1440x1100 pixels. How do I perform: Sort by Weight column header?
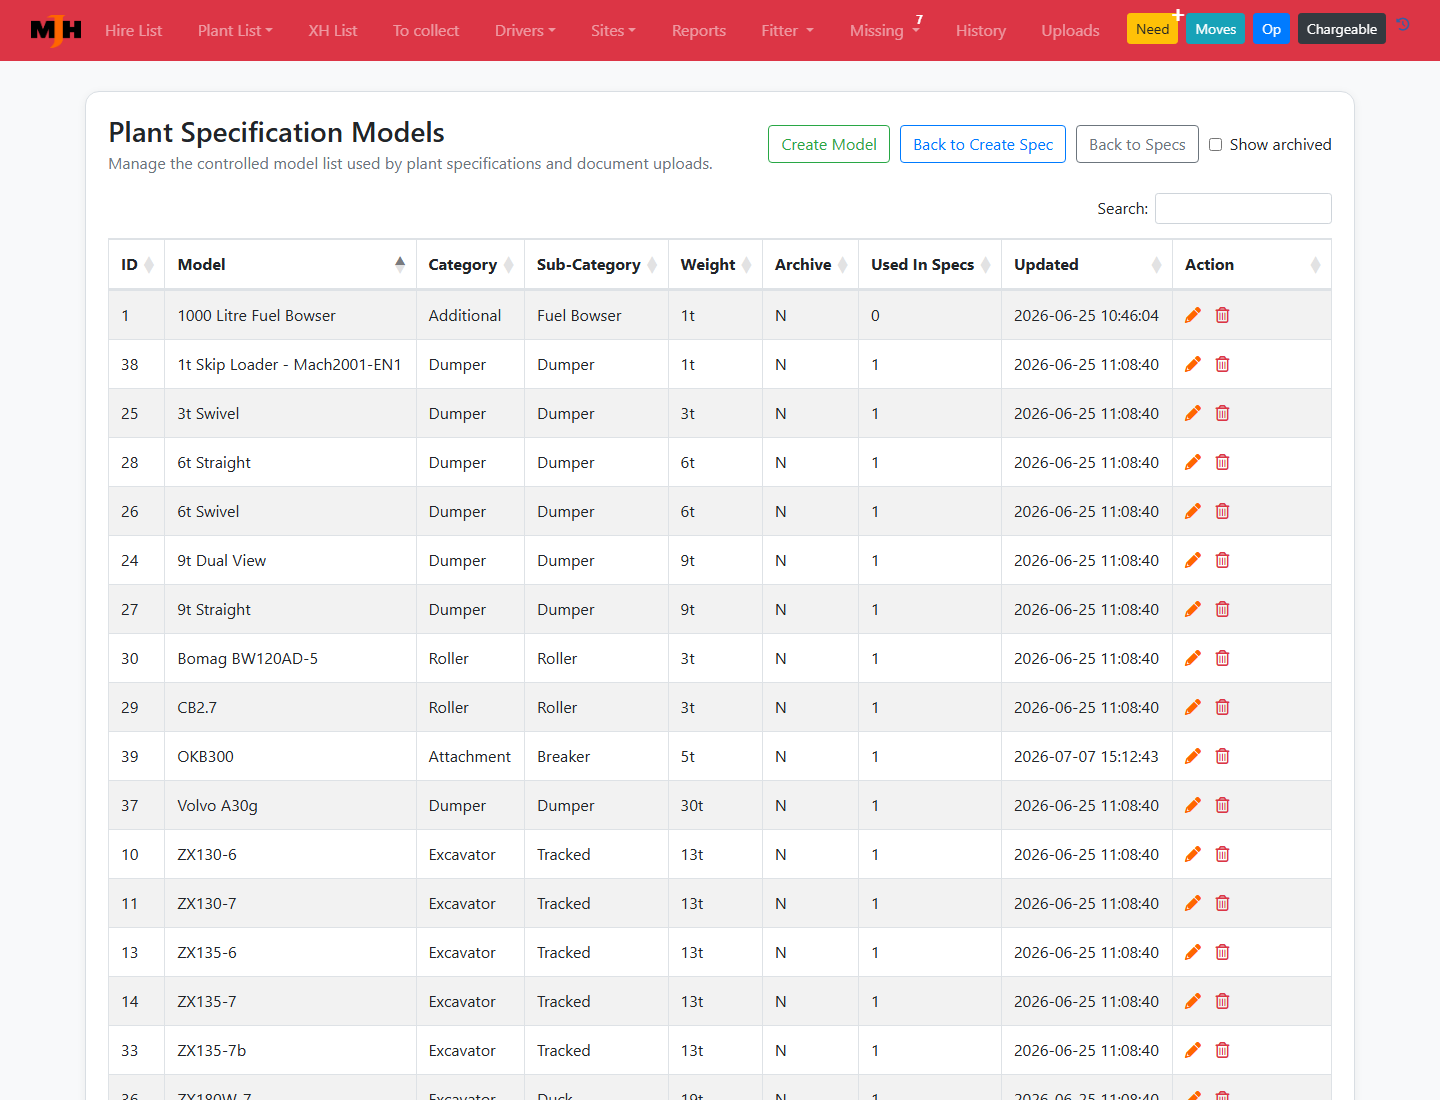point(715,265)
